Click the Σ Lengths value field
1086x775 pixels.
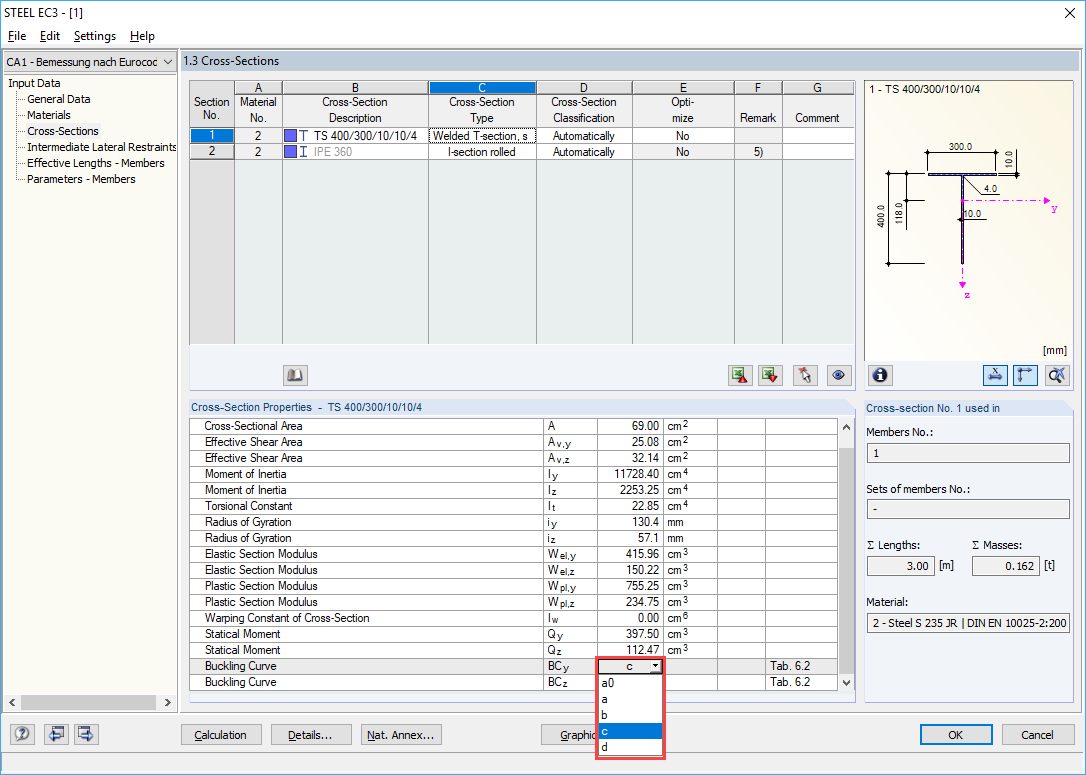[x=901, y=566]
